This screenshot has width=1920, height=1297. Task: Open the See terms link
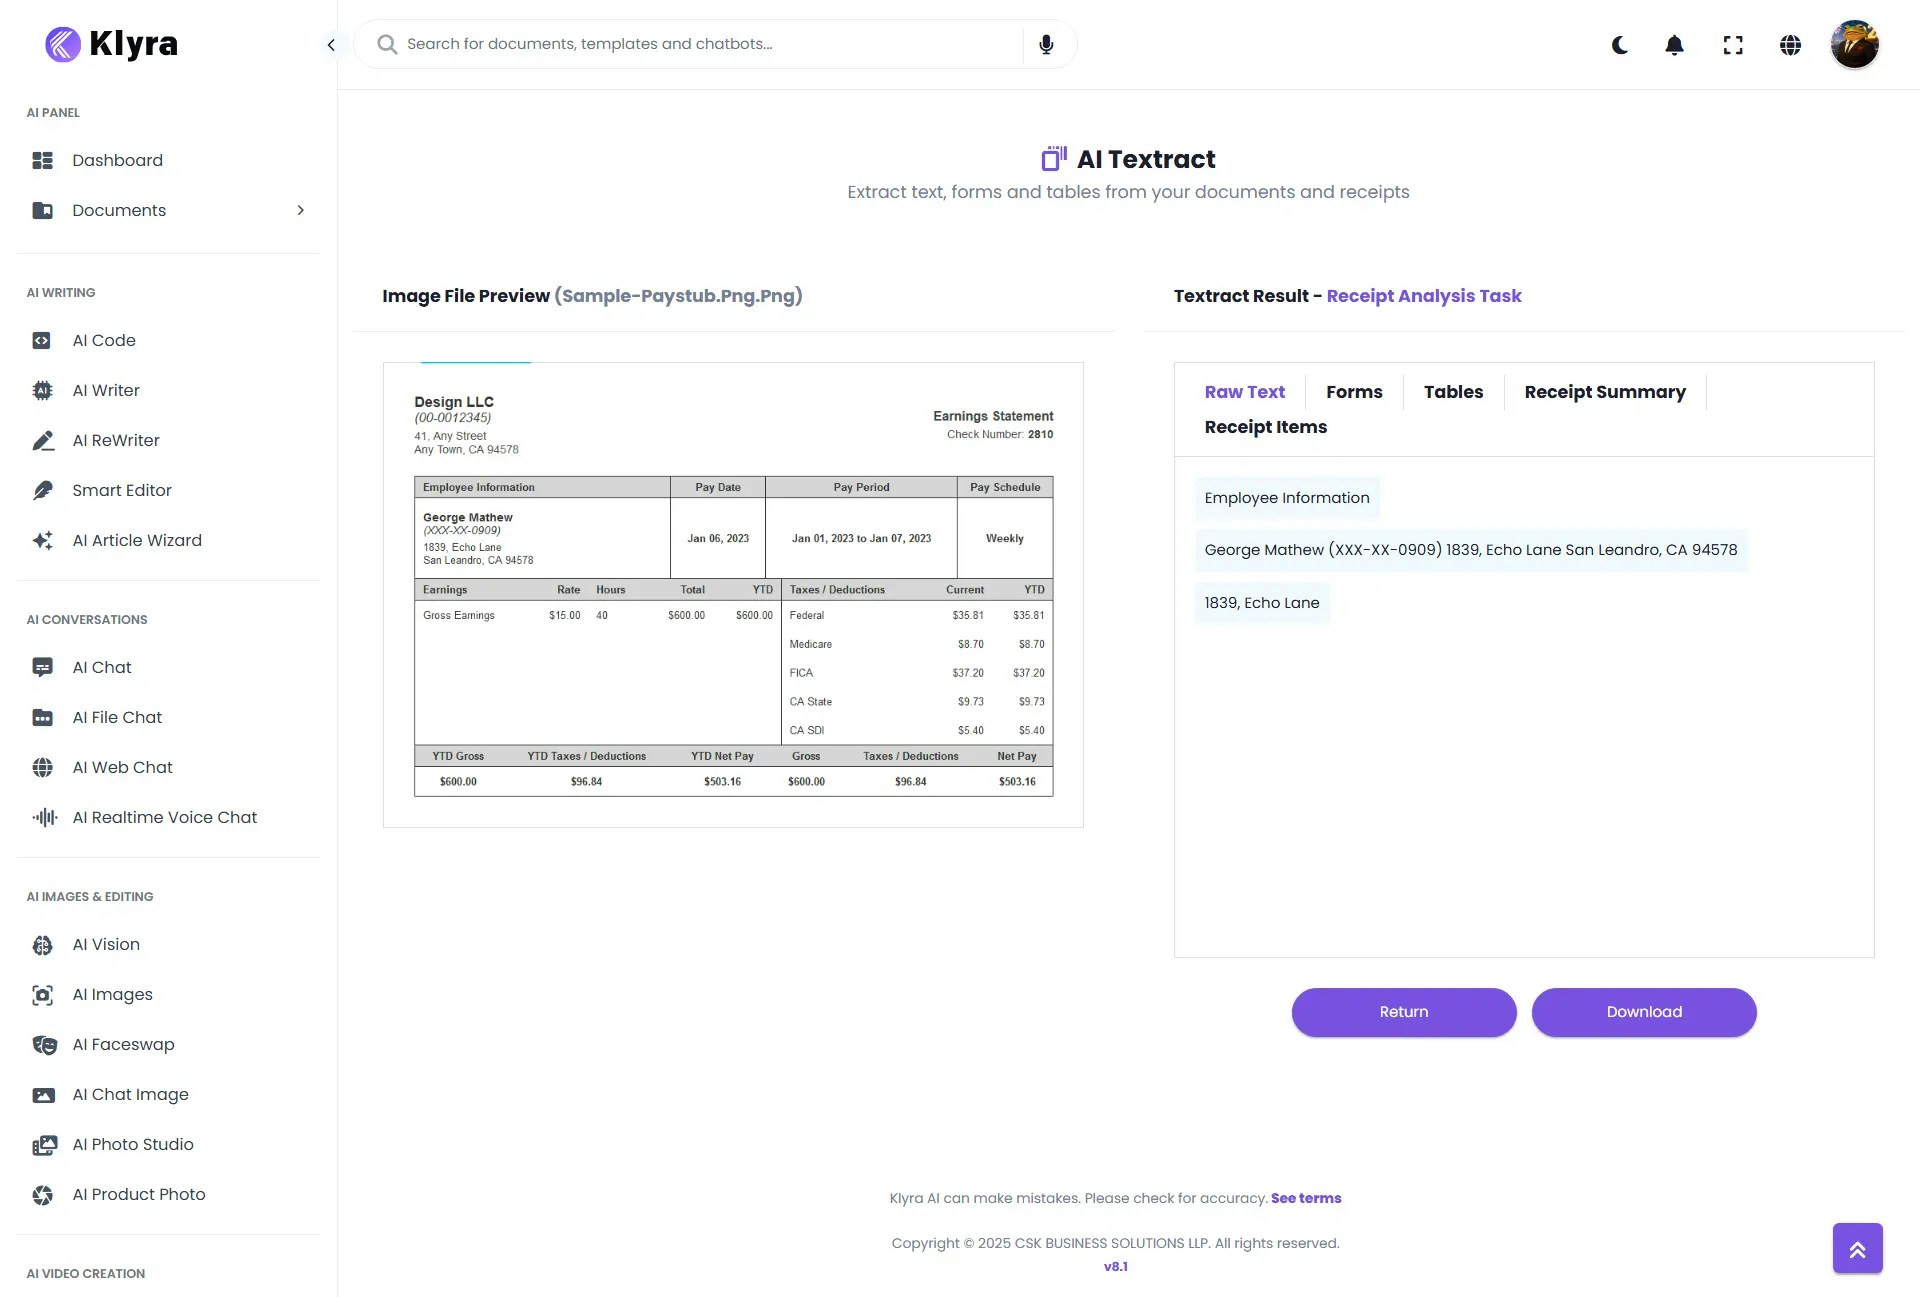point(1306,1198)
